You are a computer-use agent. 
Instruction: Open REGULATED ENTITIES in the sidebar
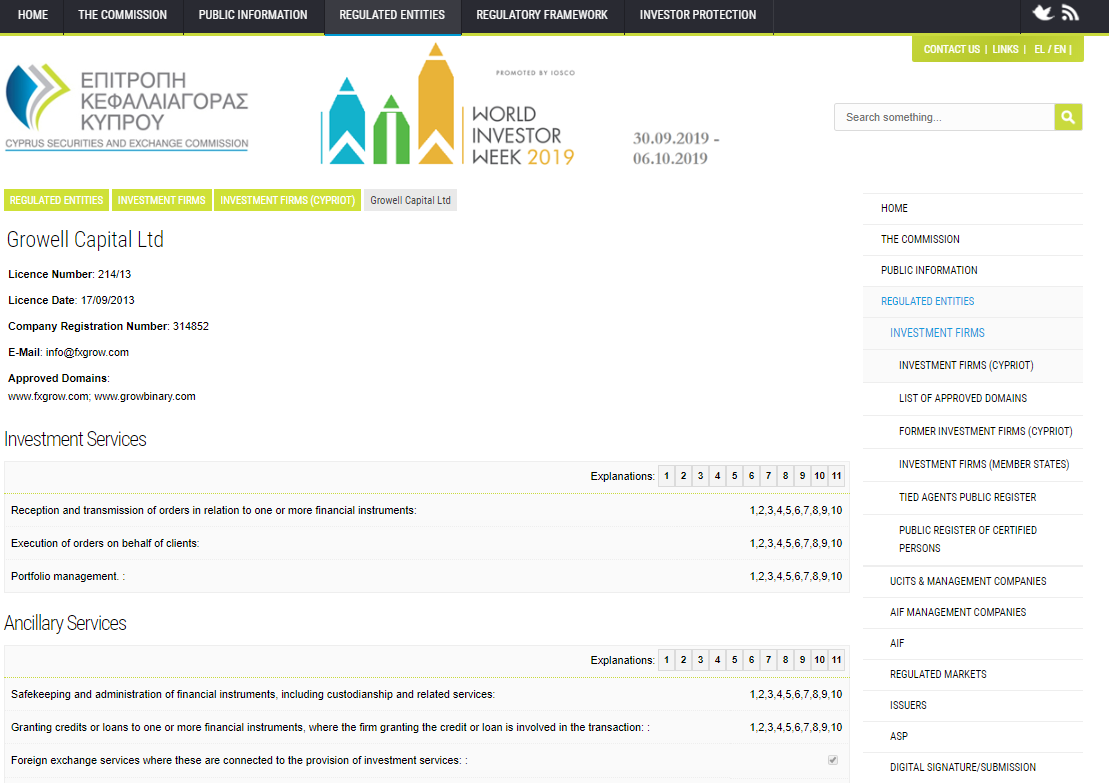[x=972, y=302]
